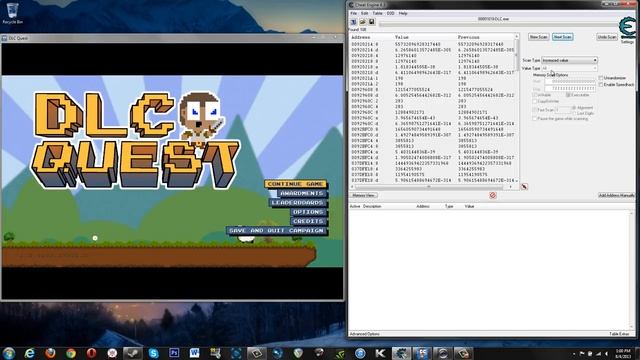Open the Scan Type dropdown

coord(569,60)
